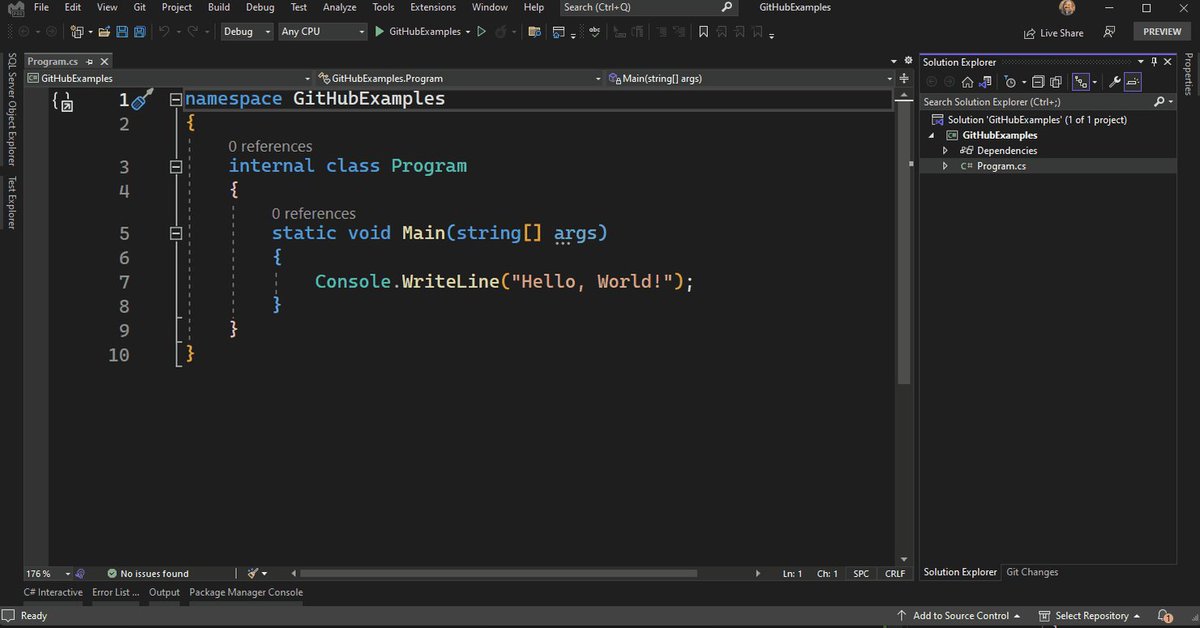Toggle the Auto Hide pin on Solution Explorer

coord(1154,62)
